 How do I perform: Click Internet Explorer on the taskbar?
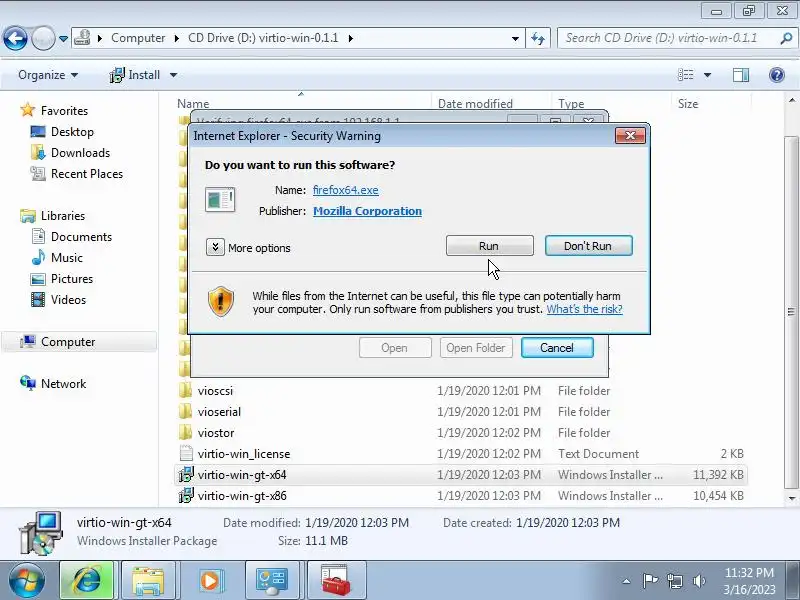click(x=87, y=580)
